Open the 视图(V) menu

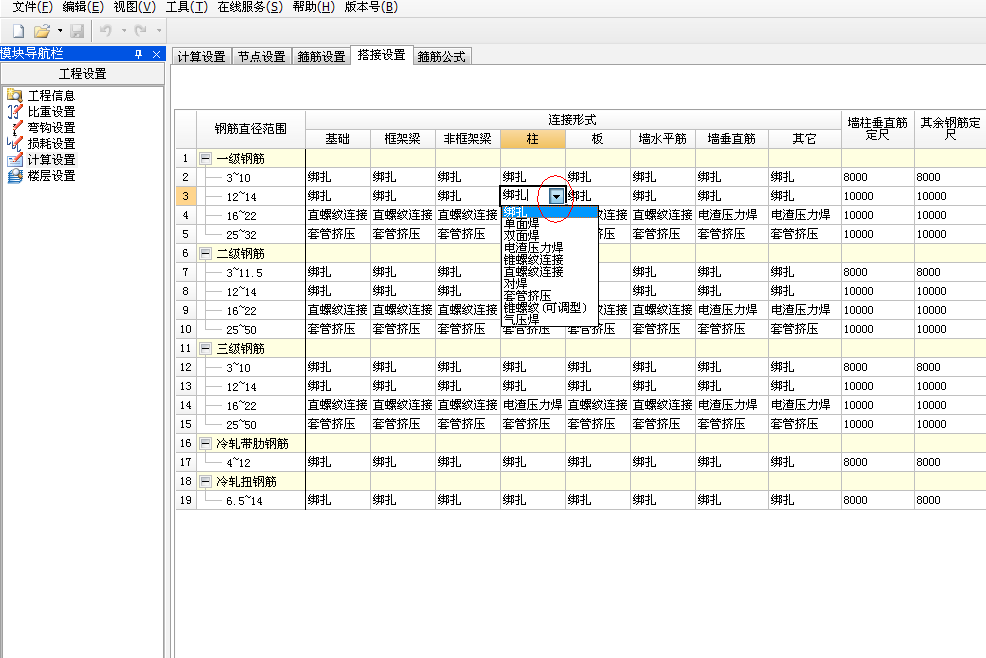135,7
